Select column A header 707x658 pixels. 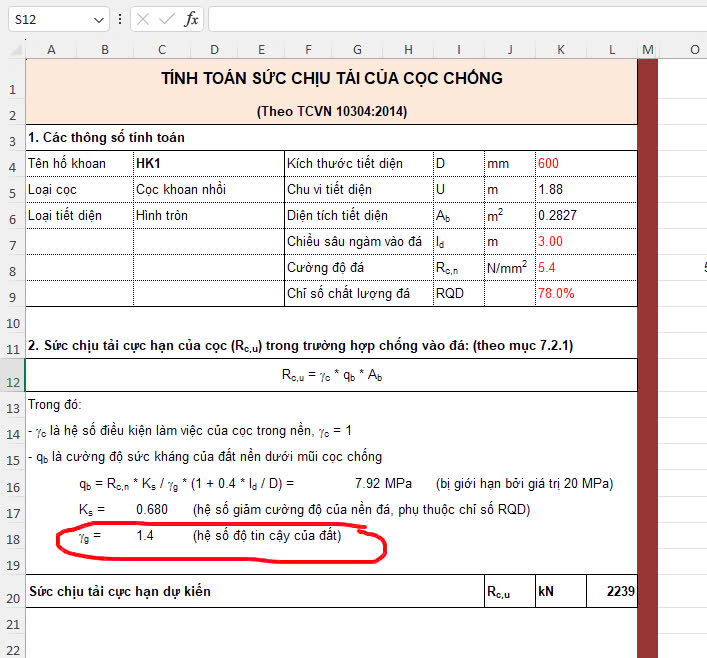[50, 50]
